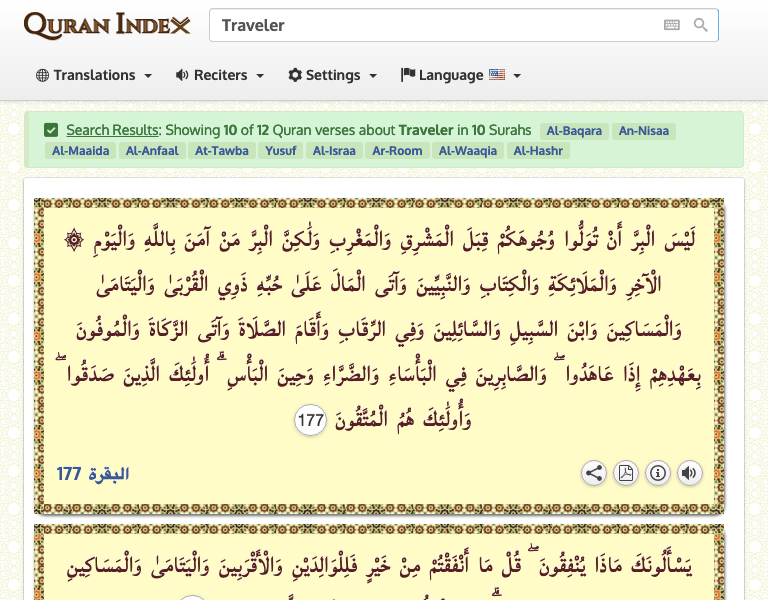Click the verse number 177 circle marker

tap(311, 421)
